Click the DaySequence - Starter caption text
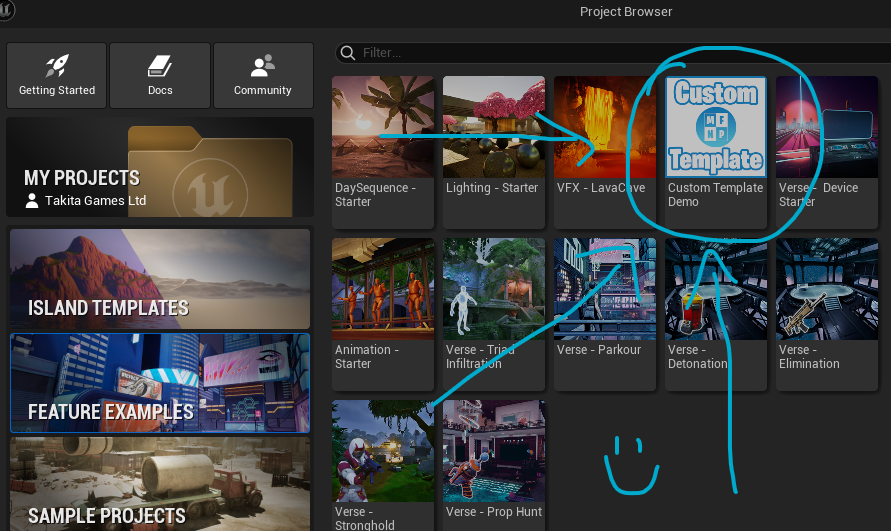This screenshot has height=531, width=891. [x=376, y=194]
